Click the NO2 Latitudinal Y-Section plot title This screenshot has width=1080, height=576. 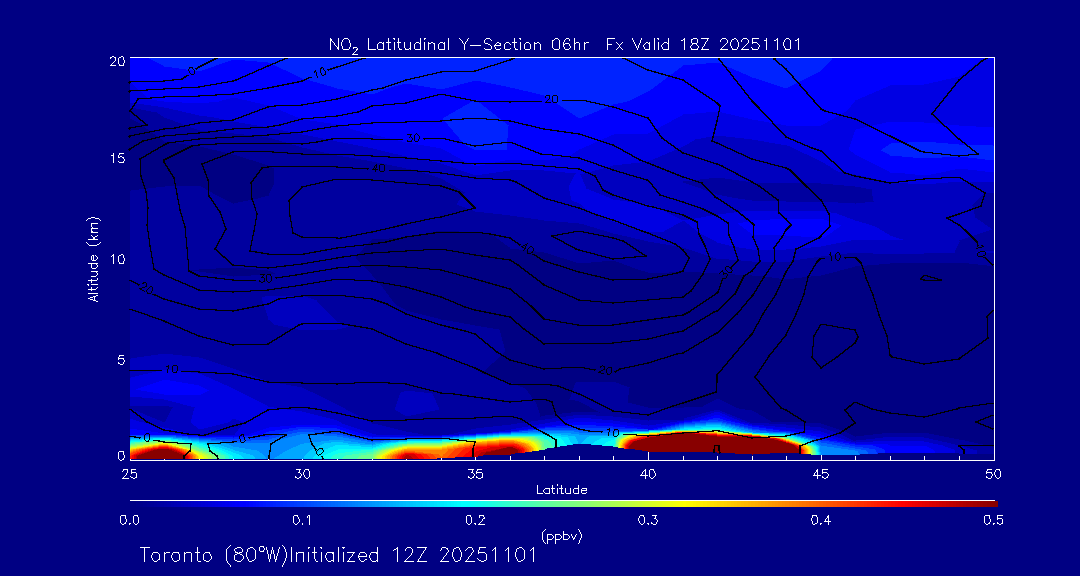[564, 44]
